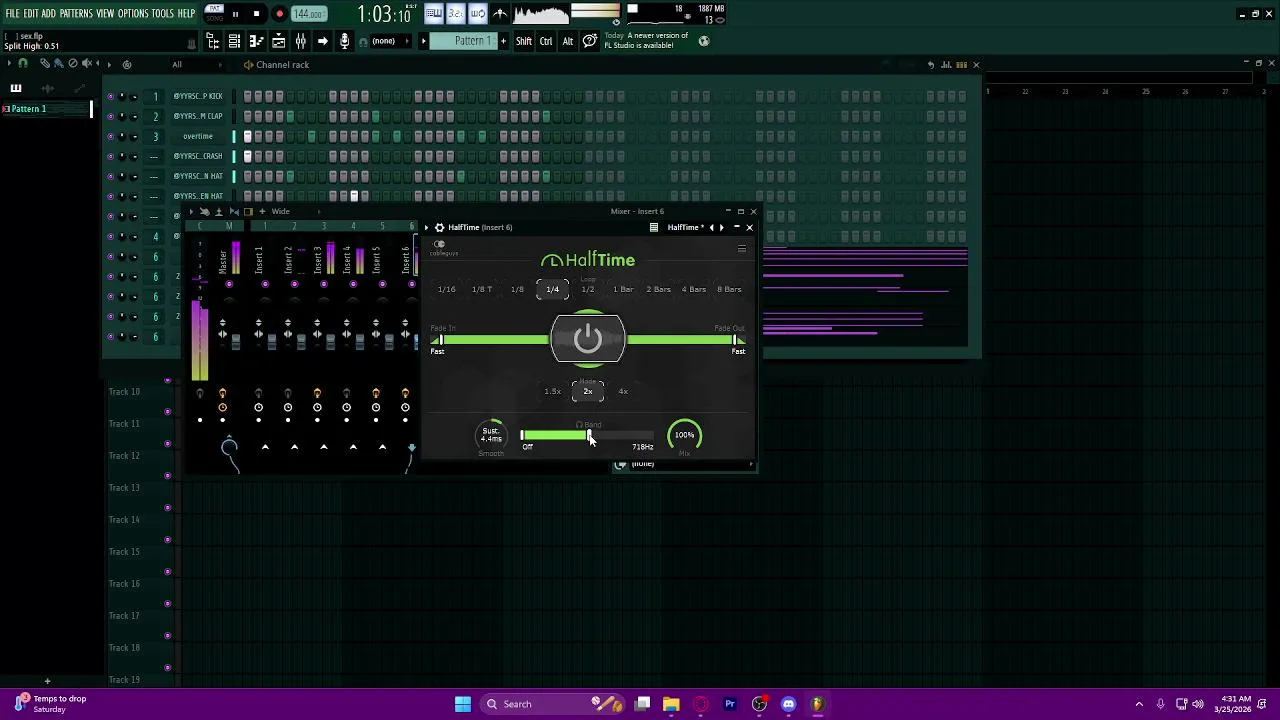Viewport: 1280px width, 720px height.
Task: Open the FILE menu
Action: 13,14
